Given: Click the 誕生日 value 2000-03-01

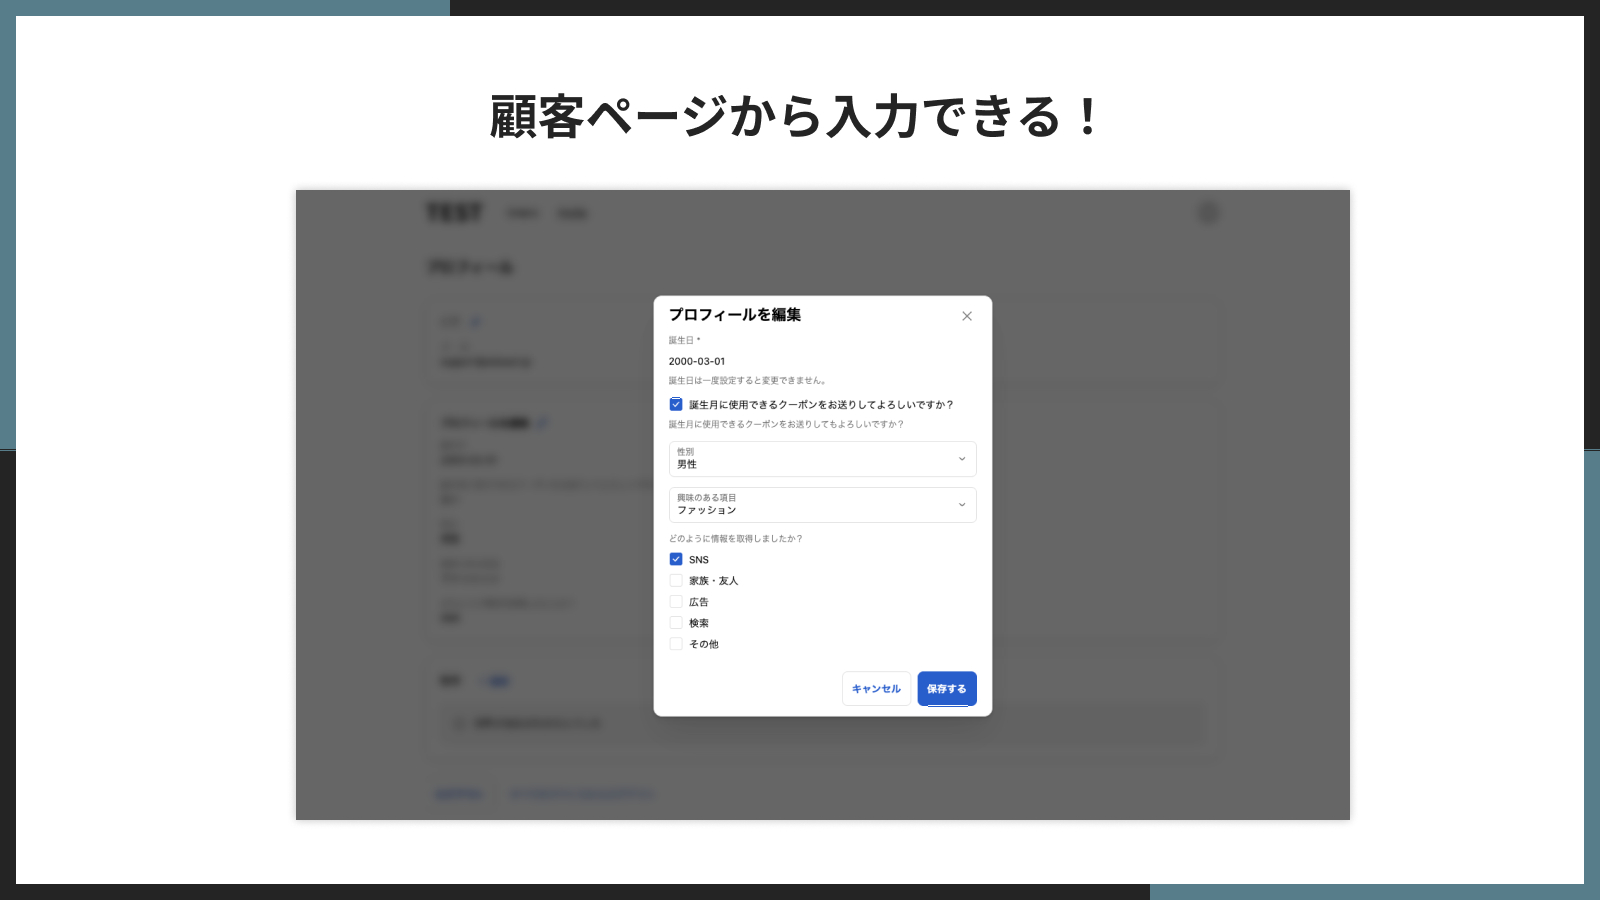Looking at the screenshot, I should 697,361.
